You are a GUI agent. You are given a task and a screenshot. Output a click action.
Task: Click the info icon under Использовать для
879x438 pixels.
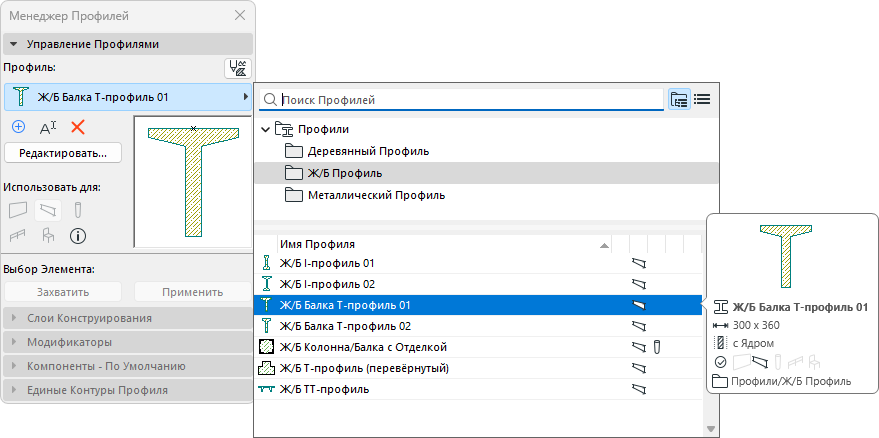pos(77,236)
